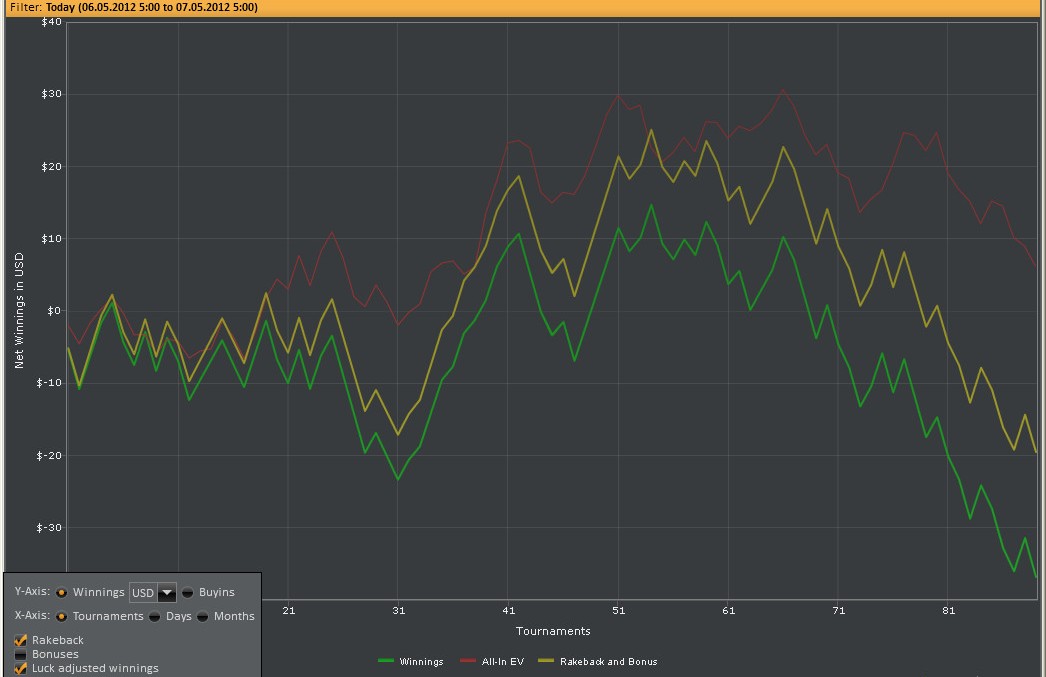Click the yellow Rakeback and Bonus legend swatch
This screenshot has height=677, width=1046.
coord(546,661)
